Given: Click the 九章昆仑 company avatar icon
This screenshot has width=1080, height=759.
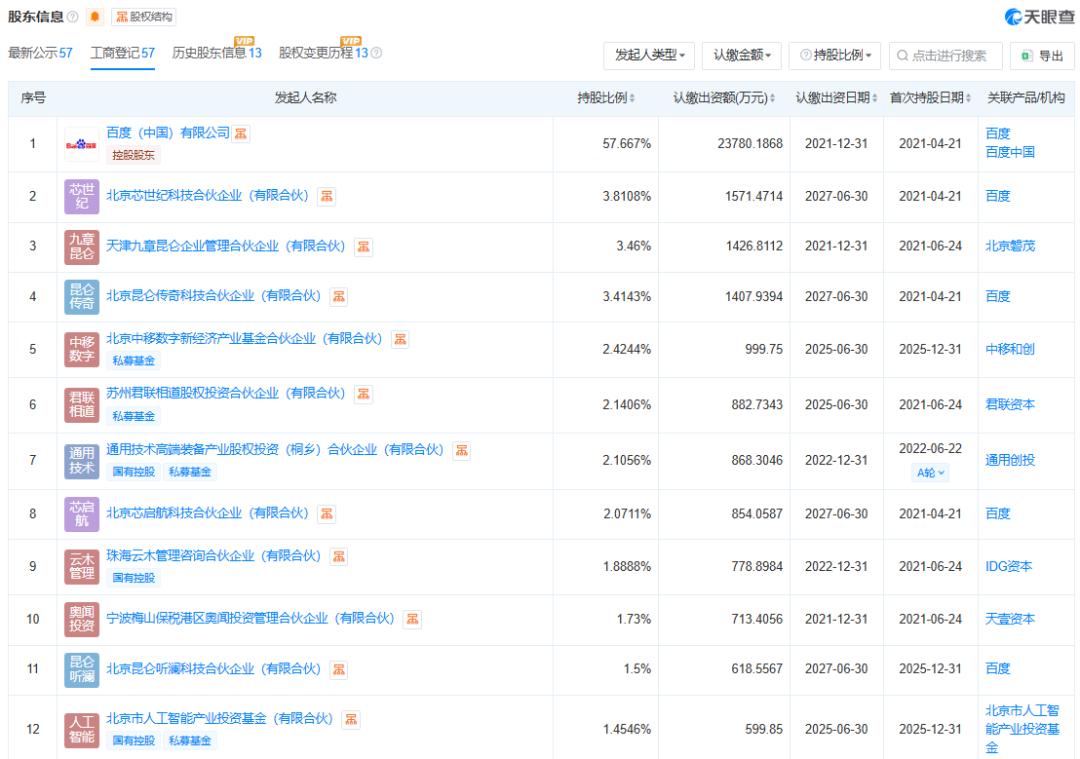Looking at the screenshot, I should pyautogui.click(x=81, y=247).
